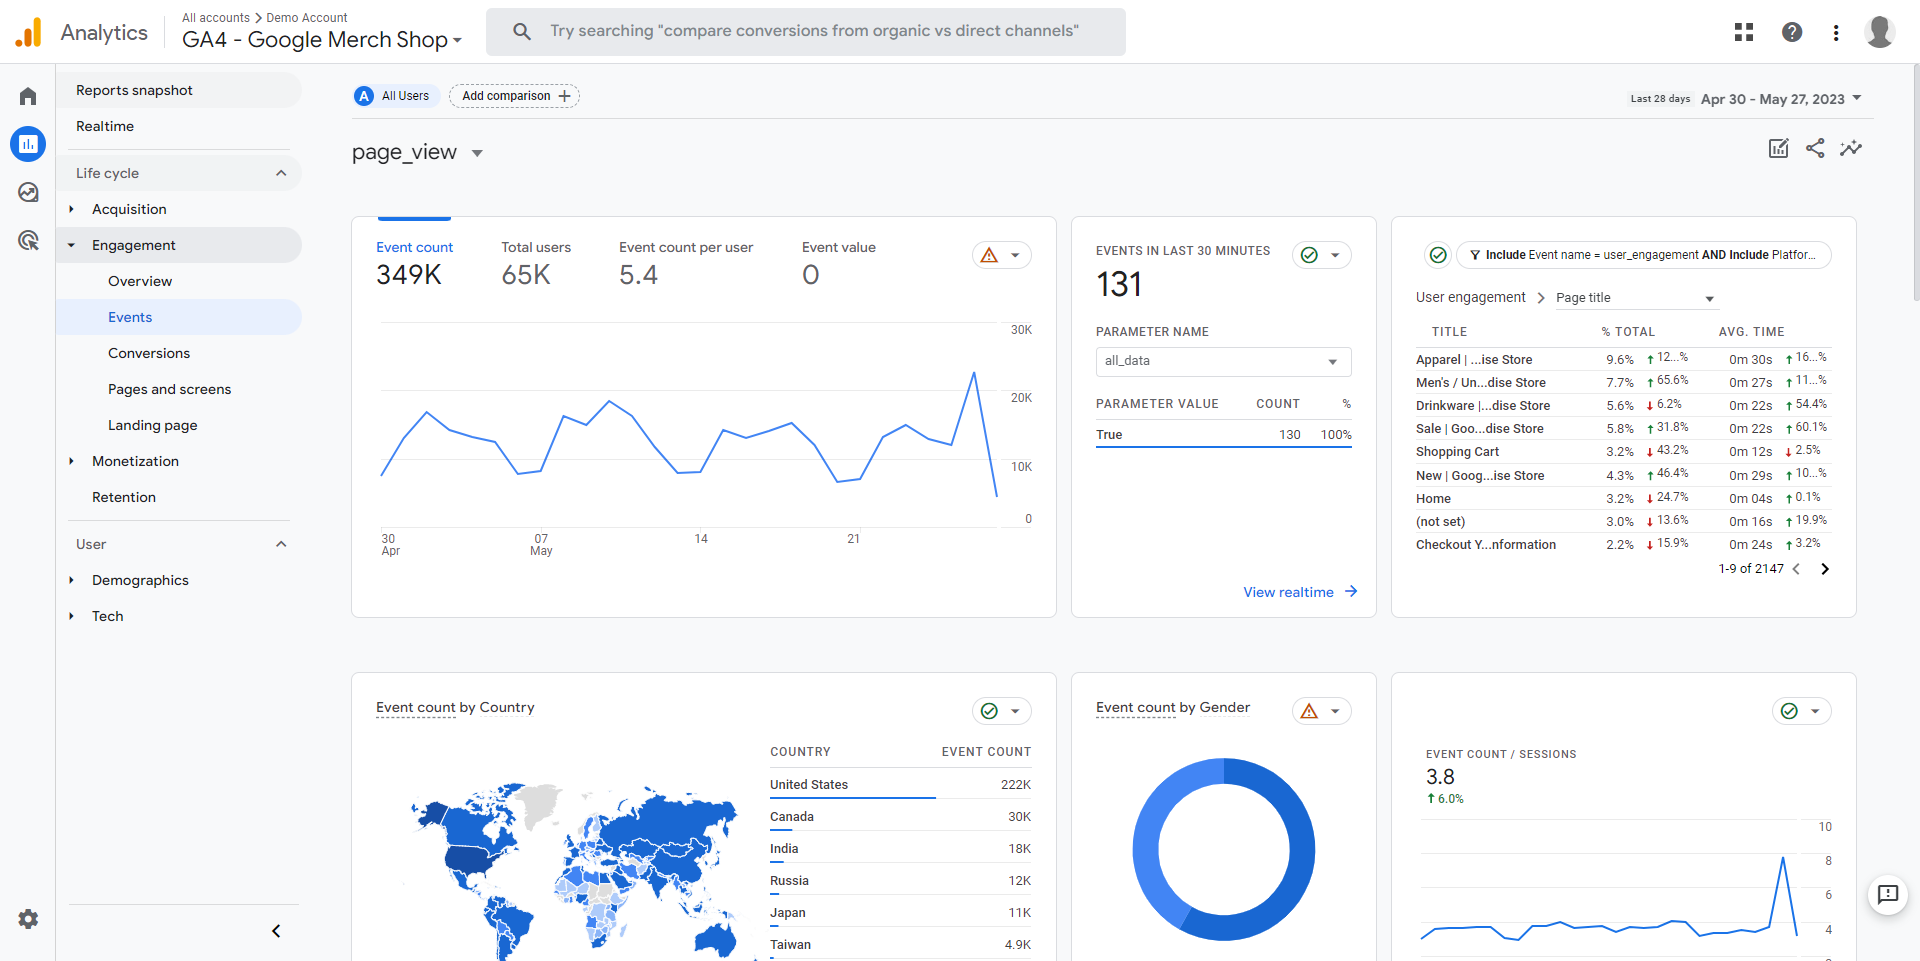Click the United States country row
This screenshot has height=961, width=1920.
point(900,785)
